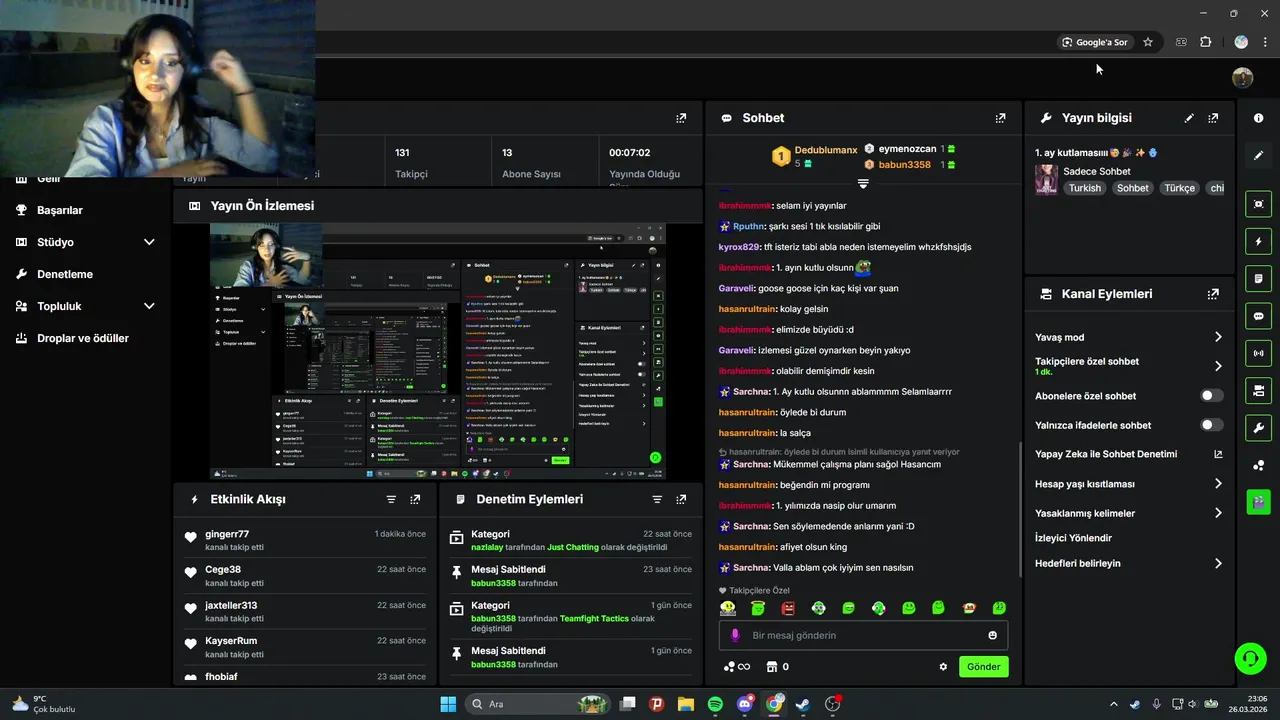
Task: Edit stream info with pencil icon
Action: (x=1189, y=118)
